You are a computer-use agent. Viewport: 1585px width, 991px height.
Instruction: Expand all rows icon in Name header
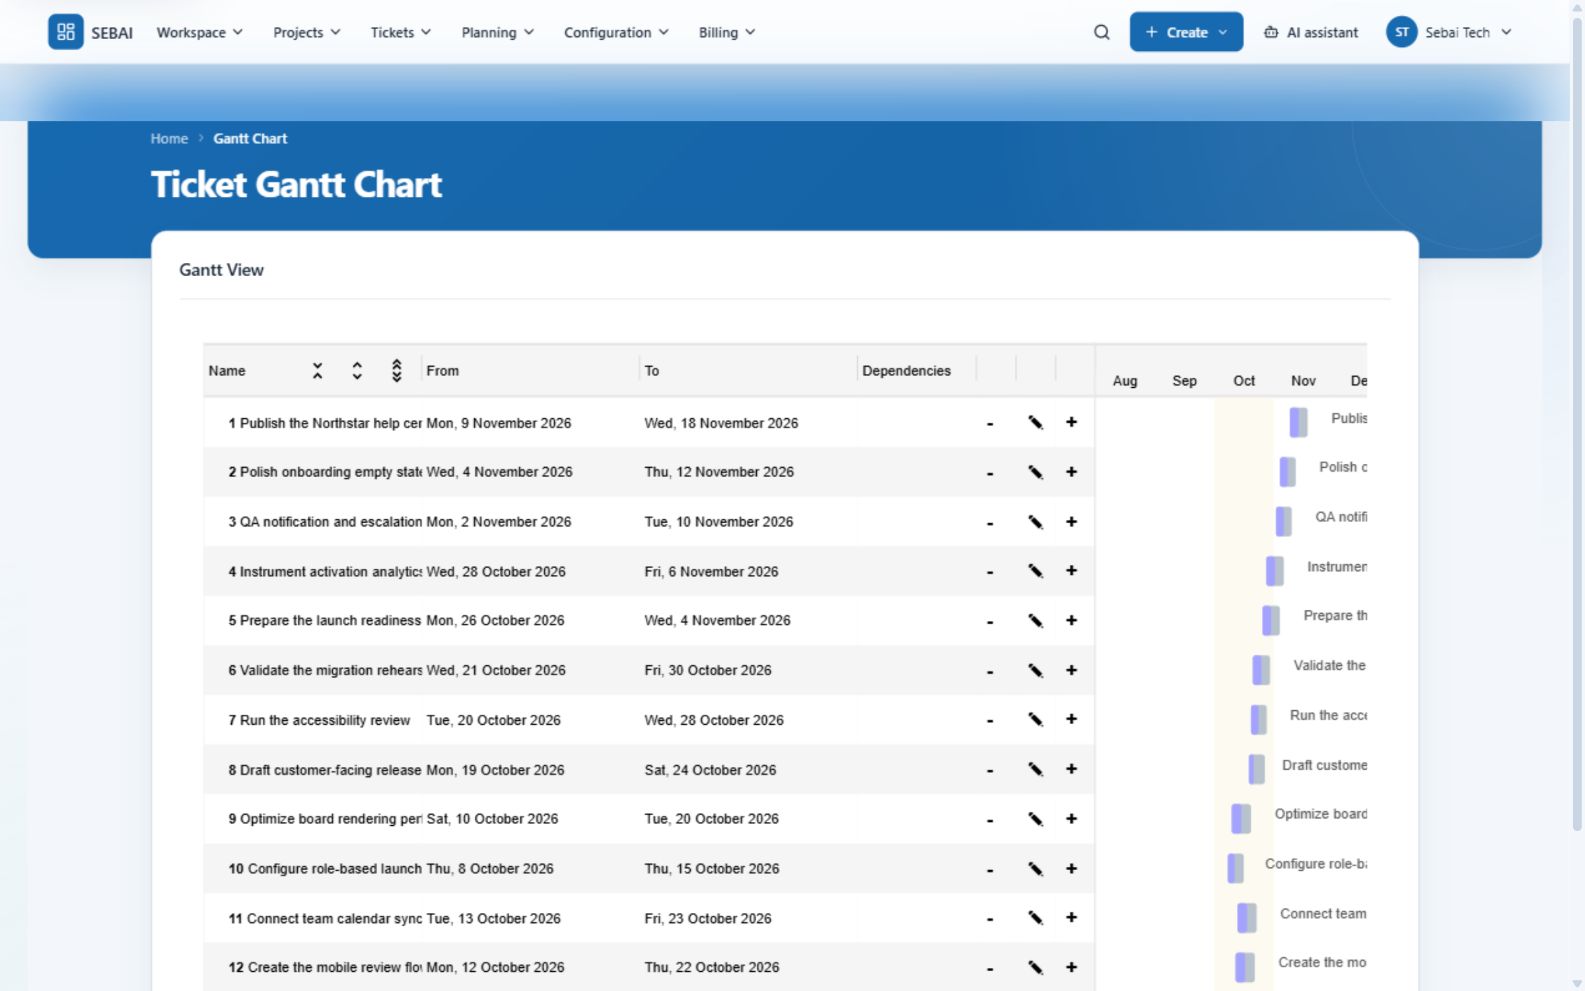[397, 371]
